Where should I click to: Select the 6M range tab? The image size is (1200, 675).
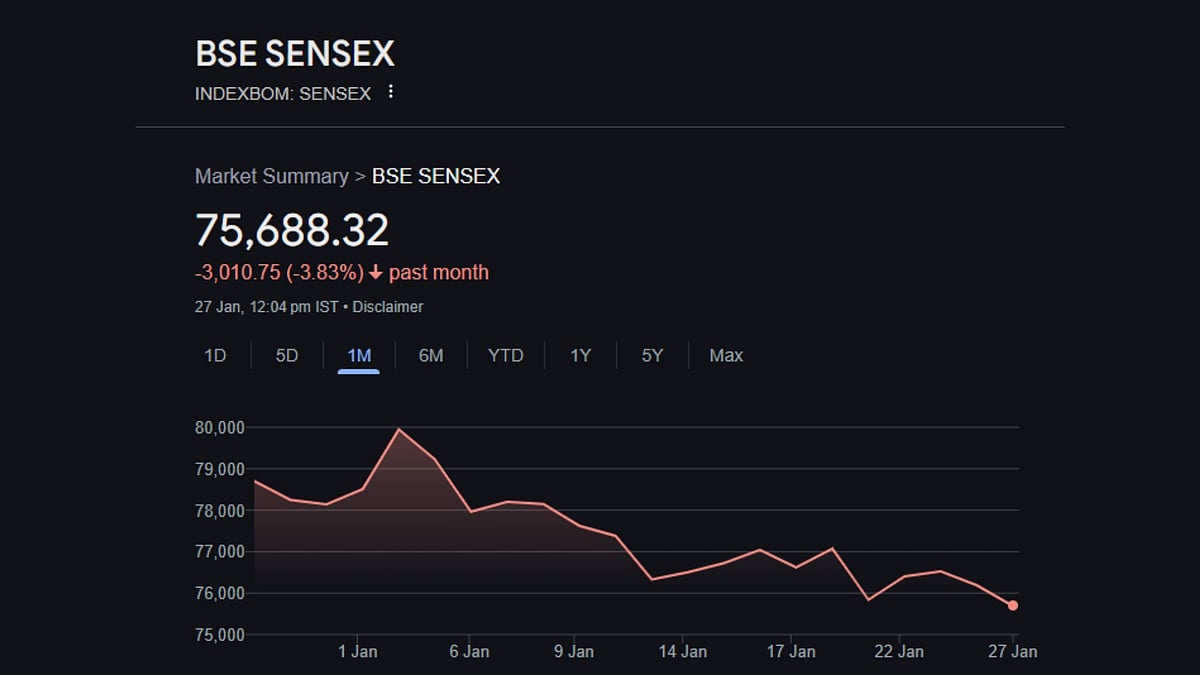pos(431,355)
